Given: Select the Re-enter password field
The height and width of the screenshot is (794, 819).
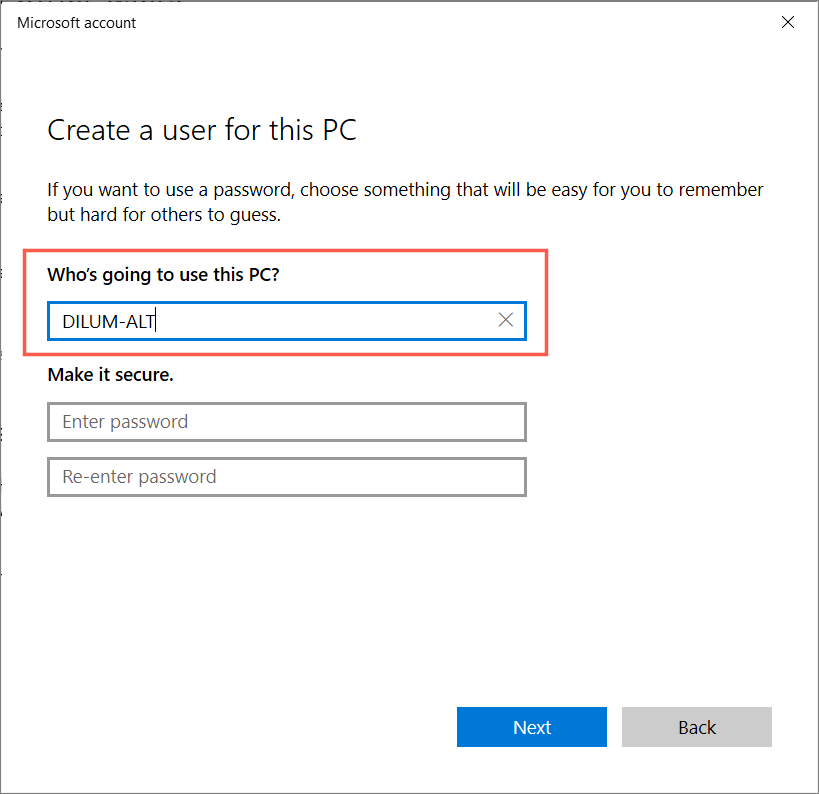Looking at the screenshot, I should (x=286, y=477).
